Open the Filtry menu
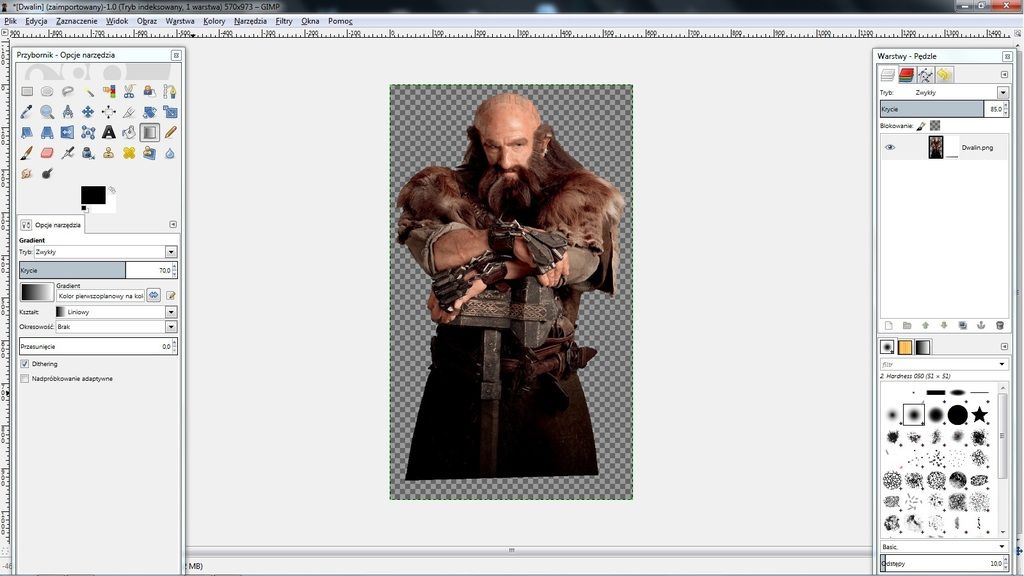The width and height of the screenshot is (1024, 576). click(284, 20)
